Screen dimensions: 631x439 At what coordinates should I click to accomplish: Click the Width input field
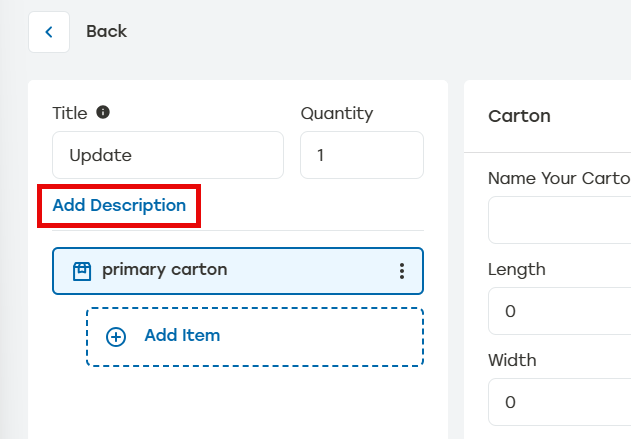(560, 402)
